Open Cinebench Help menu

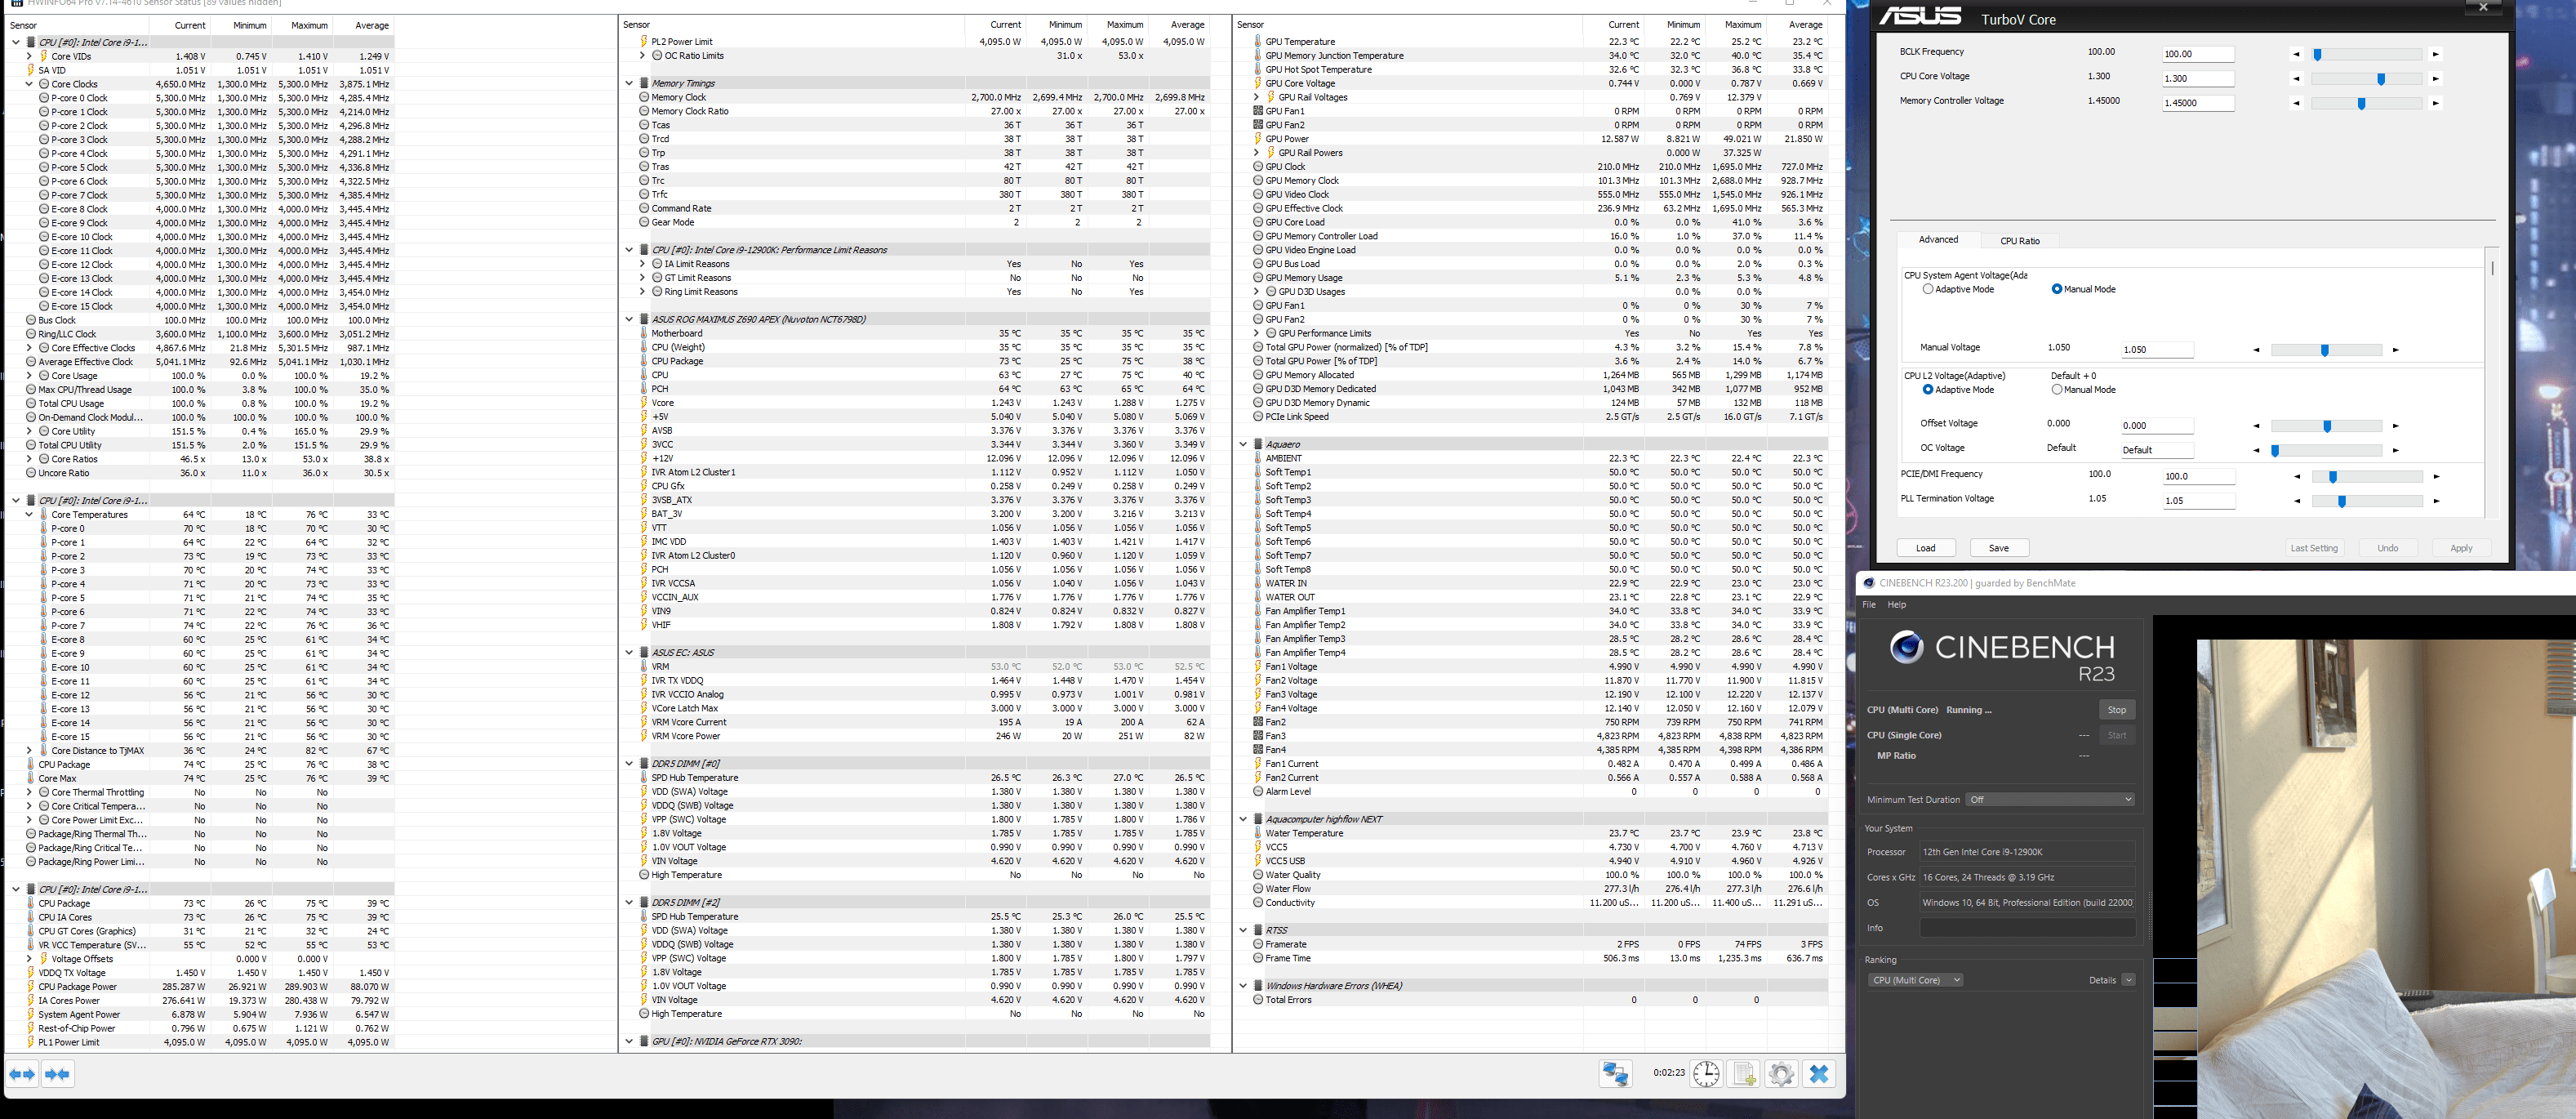[x=1896, y=604]
